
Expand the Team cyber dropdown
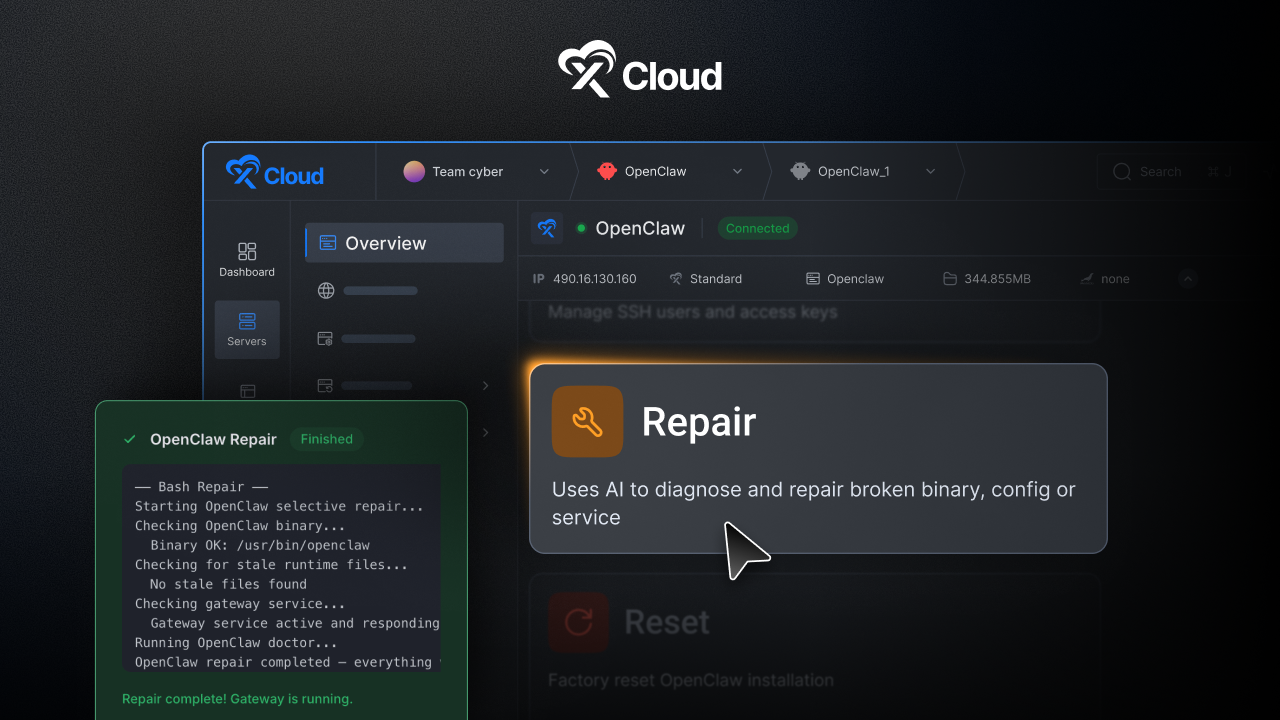click(x=544, y=171)
